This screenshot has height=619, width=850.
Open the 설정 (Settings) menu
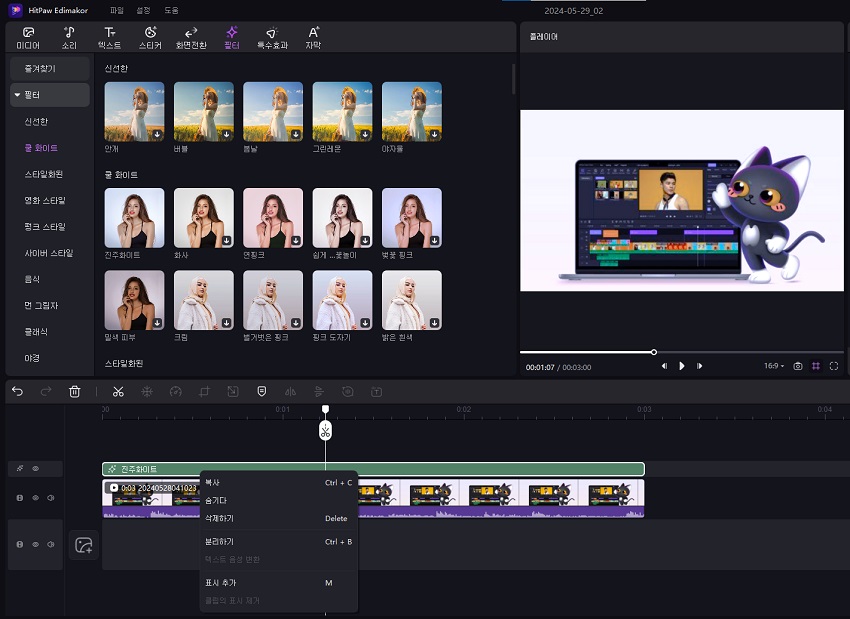click(x=143, y=10)
